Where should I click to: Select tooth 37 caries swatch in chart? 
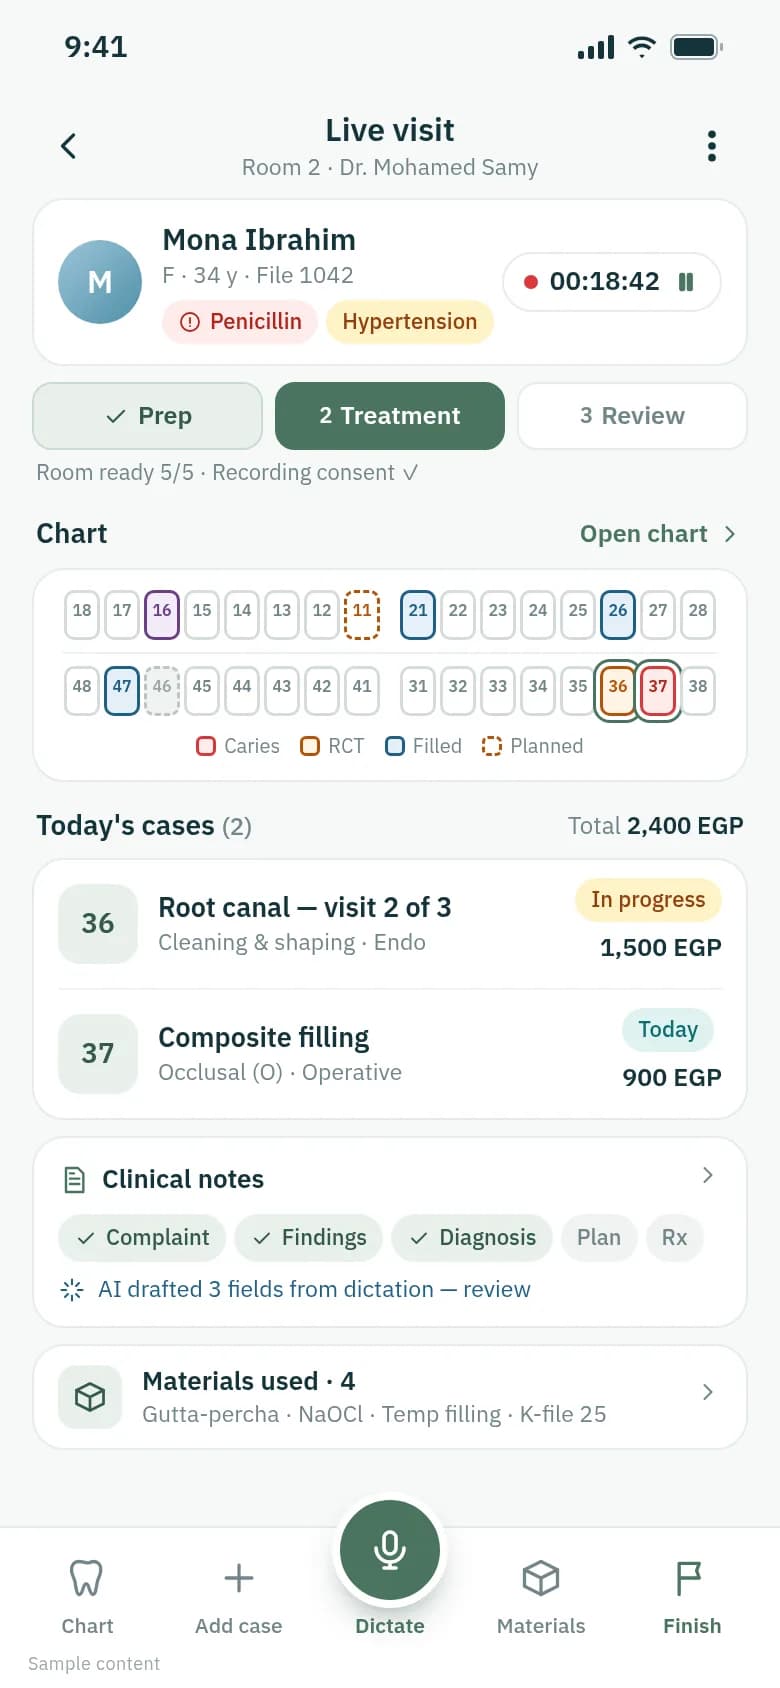658,687
